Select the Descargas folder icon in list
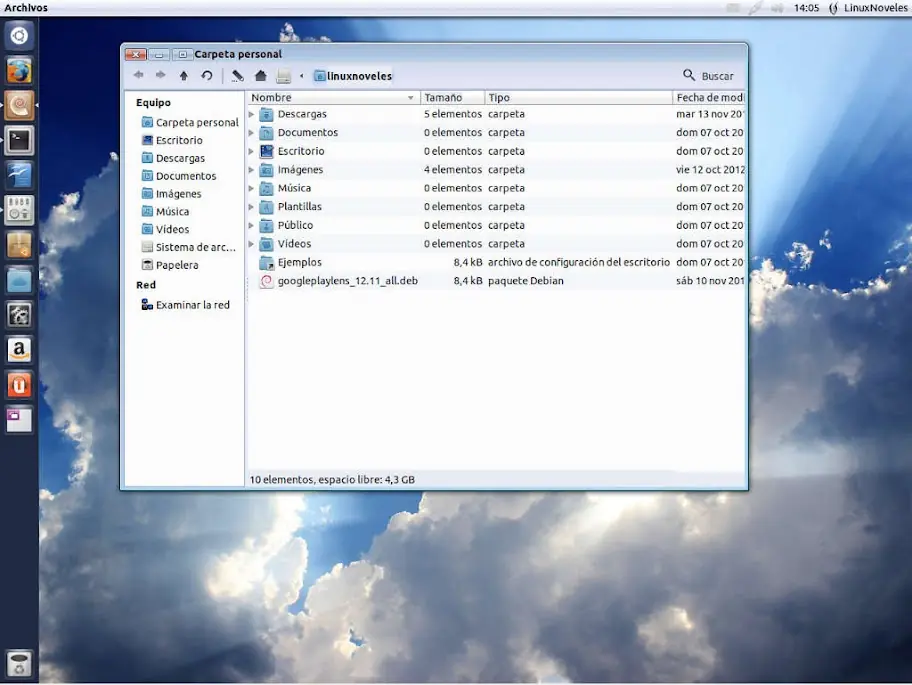Screen dimensions: 912x685 coord(266,114)
